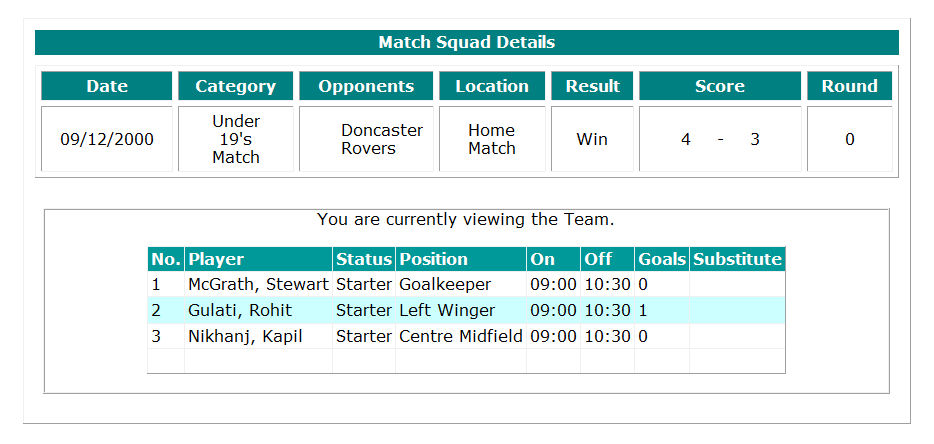Click the Win result cell
Viewport: 934px width, 444px height.
pos(592,139)
